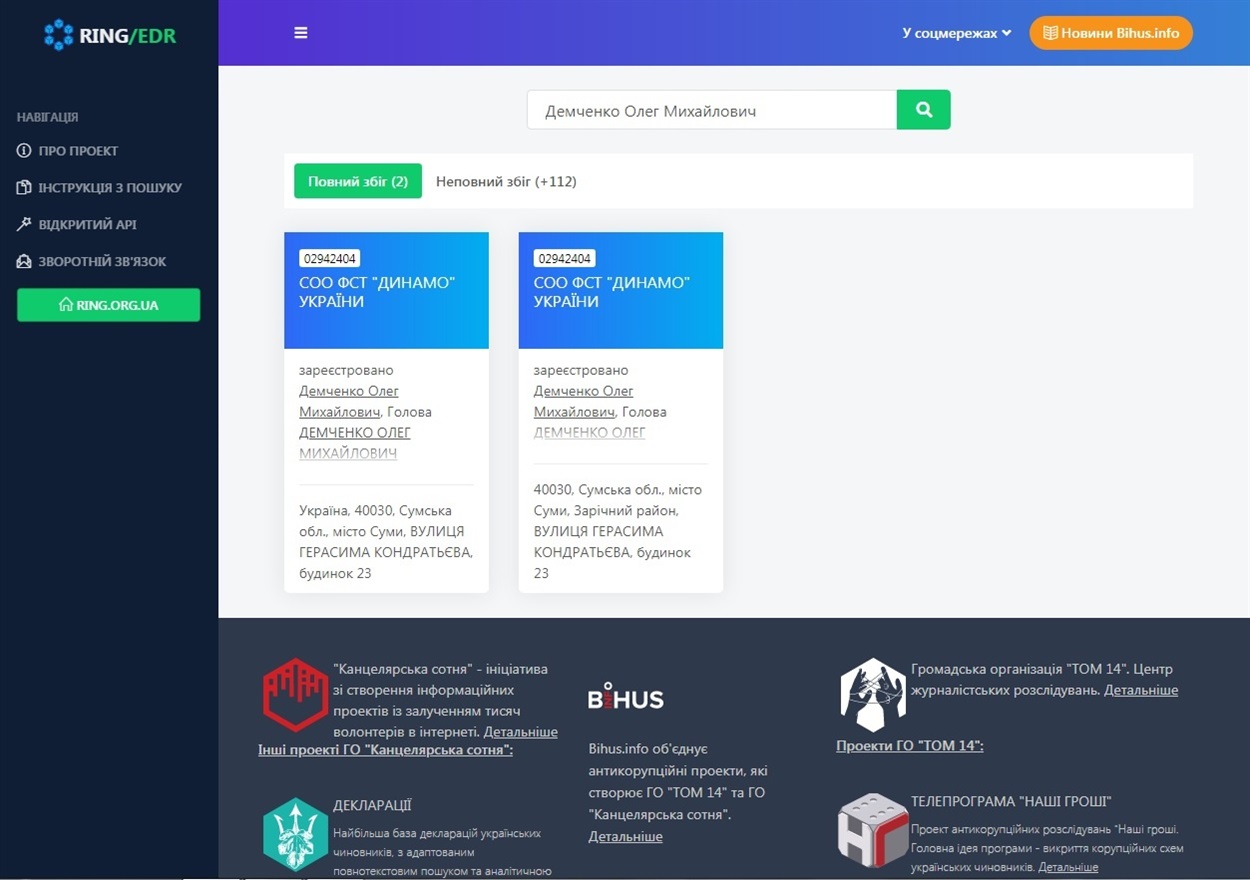Click the RING/EDR logo
This screenshot has height=880, width=1250.
point(110,35)
